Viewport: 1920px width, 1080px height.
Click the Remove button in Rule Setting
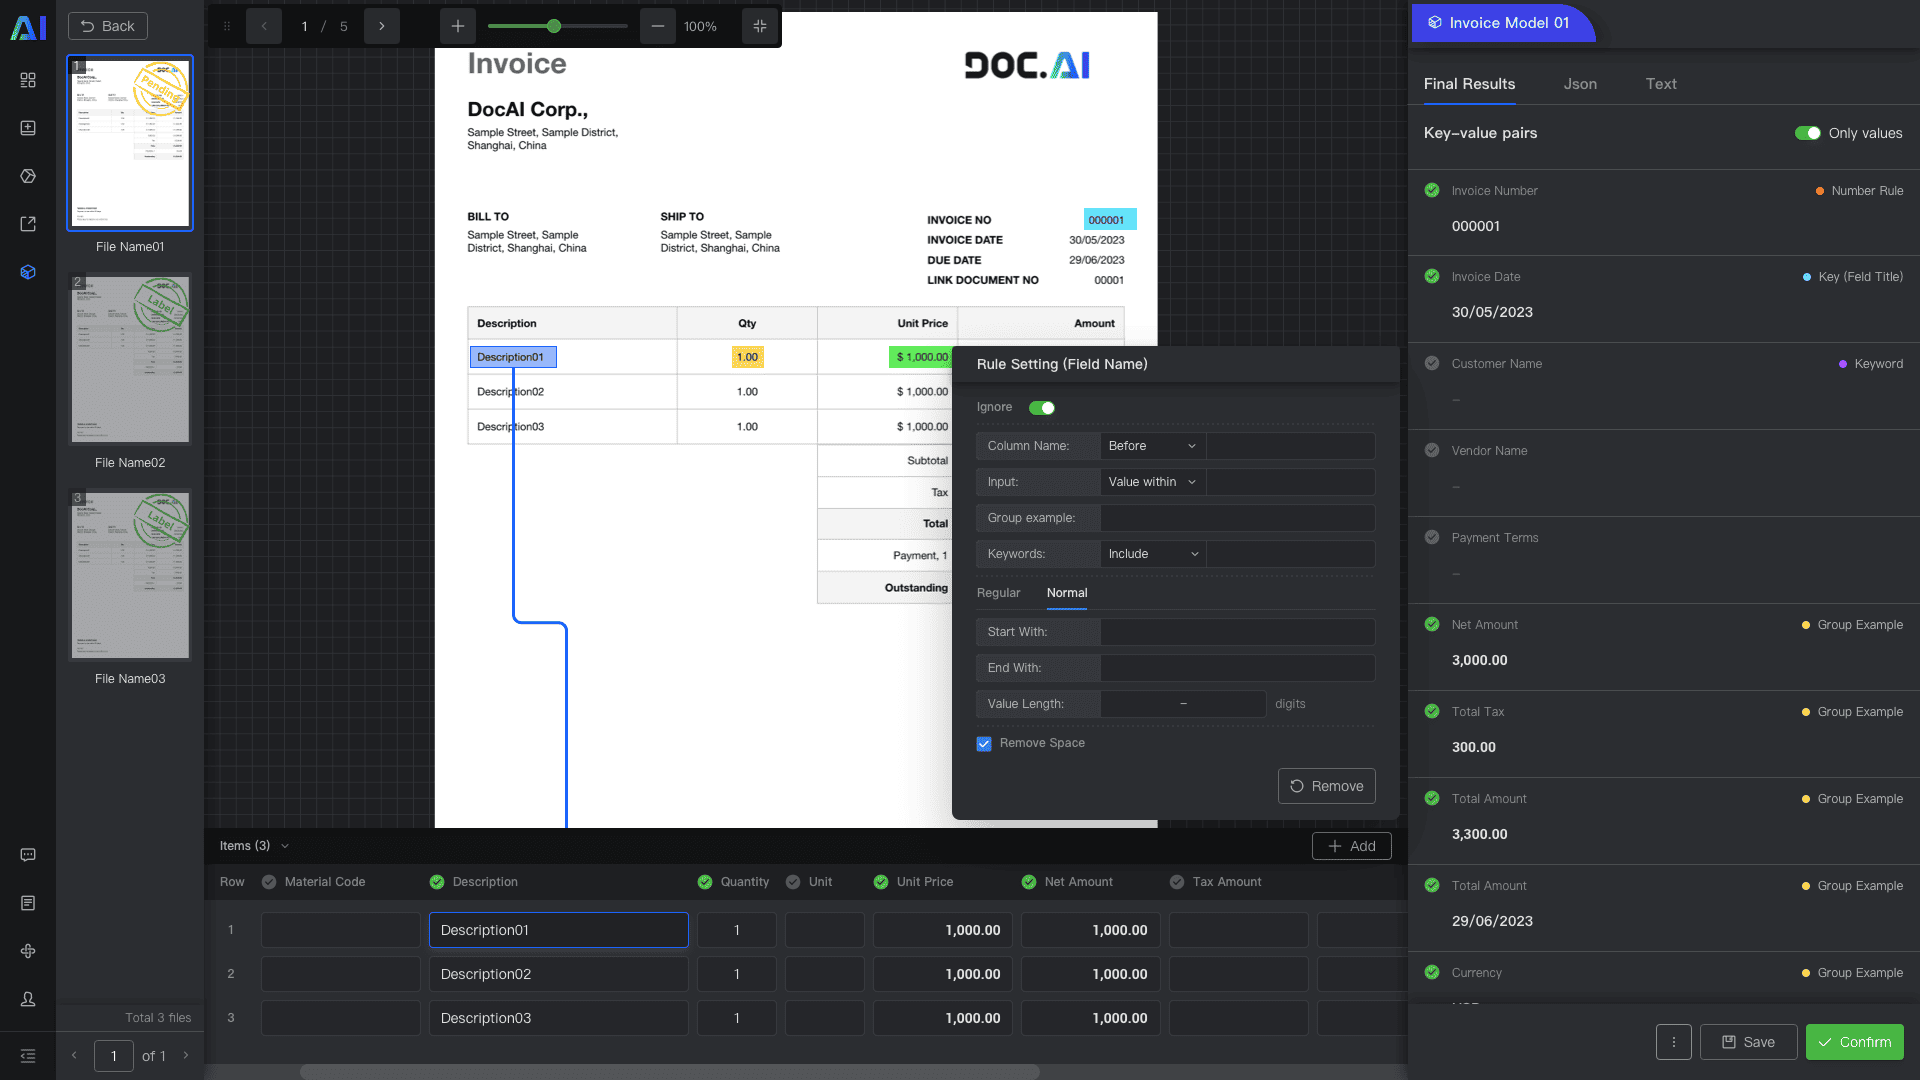(x=1326, y=786)
